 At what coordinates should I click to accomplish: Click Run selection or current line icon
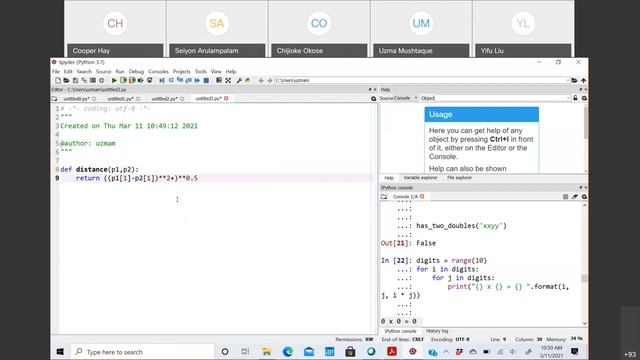pos(140,80)
